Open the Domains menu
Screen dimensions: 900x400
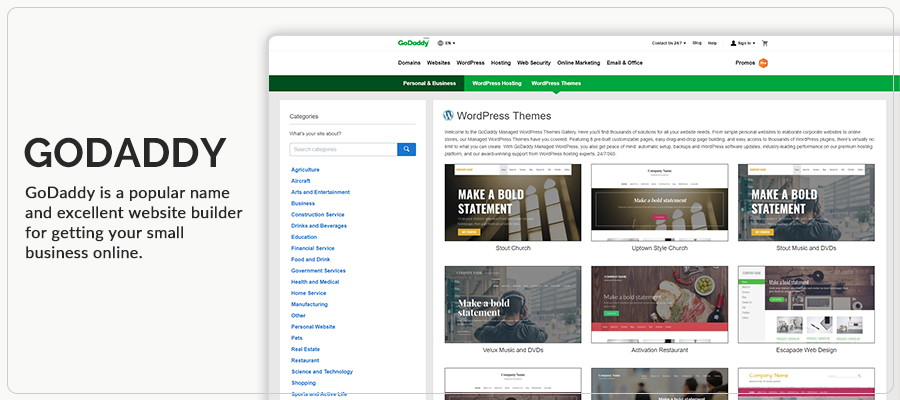point(409,63)
